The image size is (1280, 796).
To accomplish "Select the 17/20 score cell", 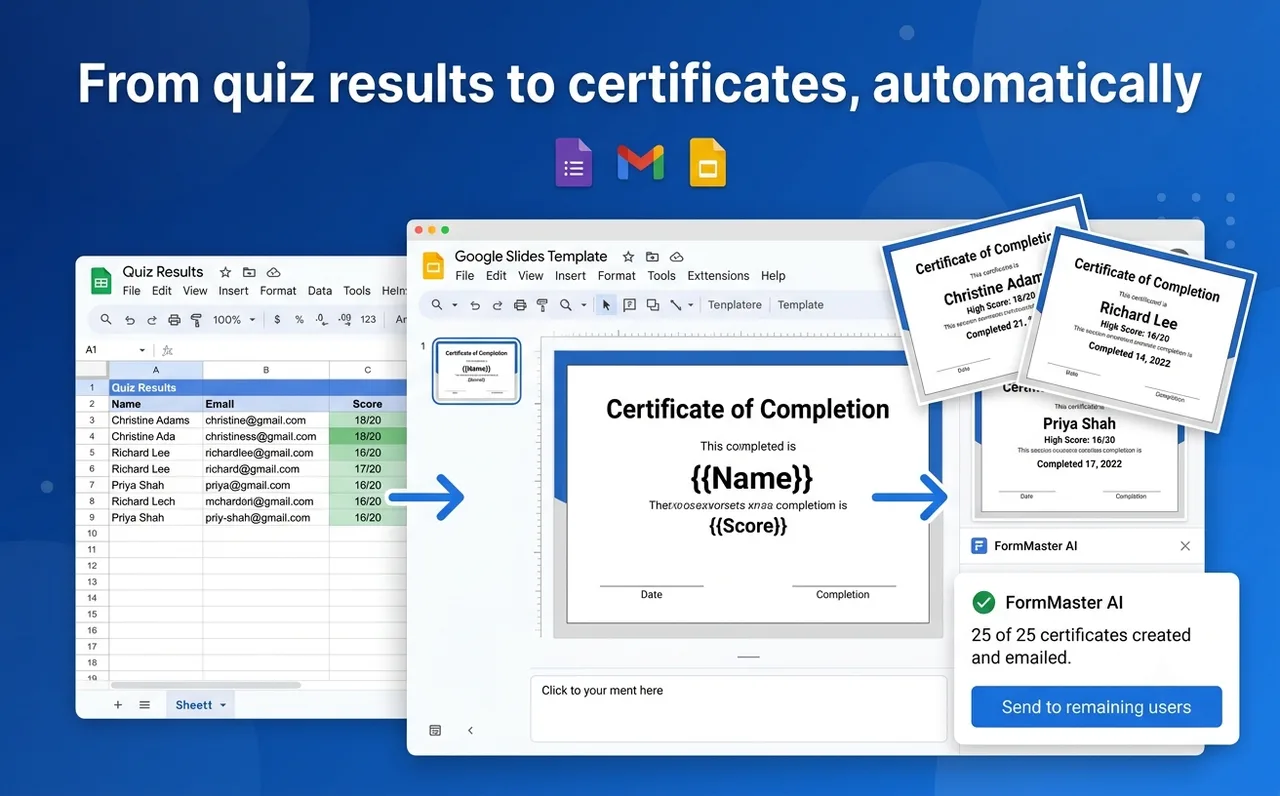I will tap(368, 469).
